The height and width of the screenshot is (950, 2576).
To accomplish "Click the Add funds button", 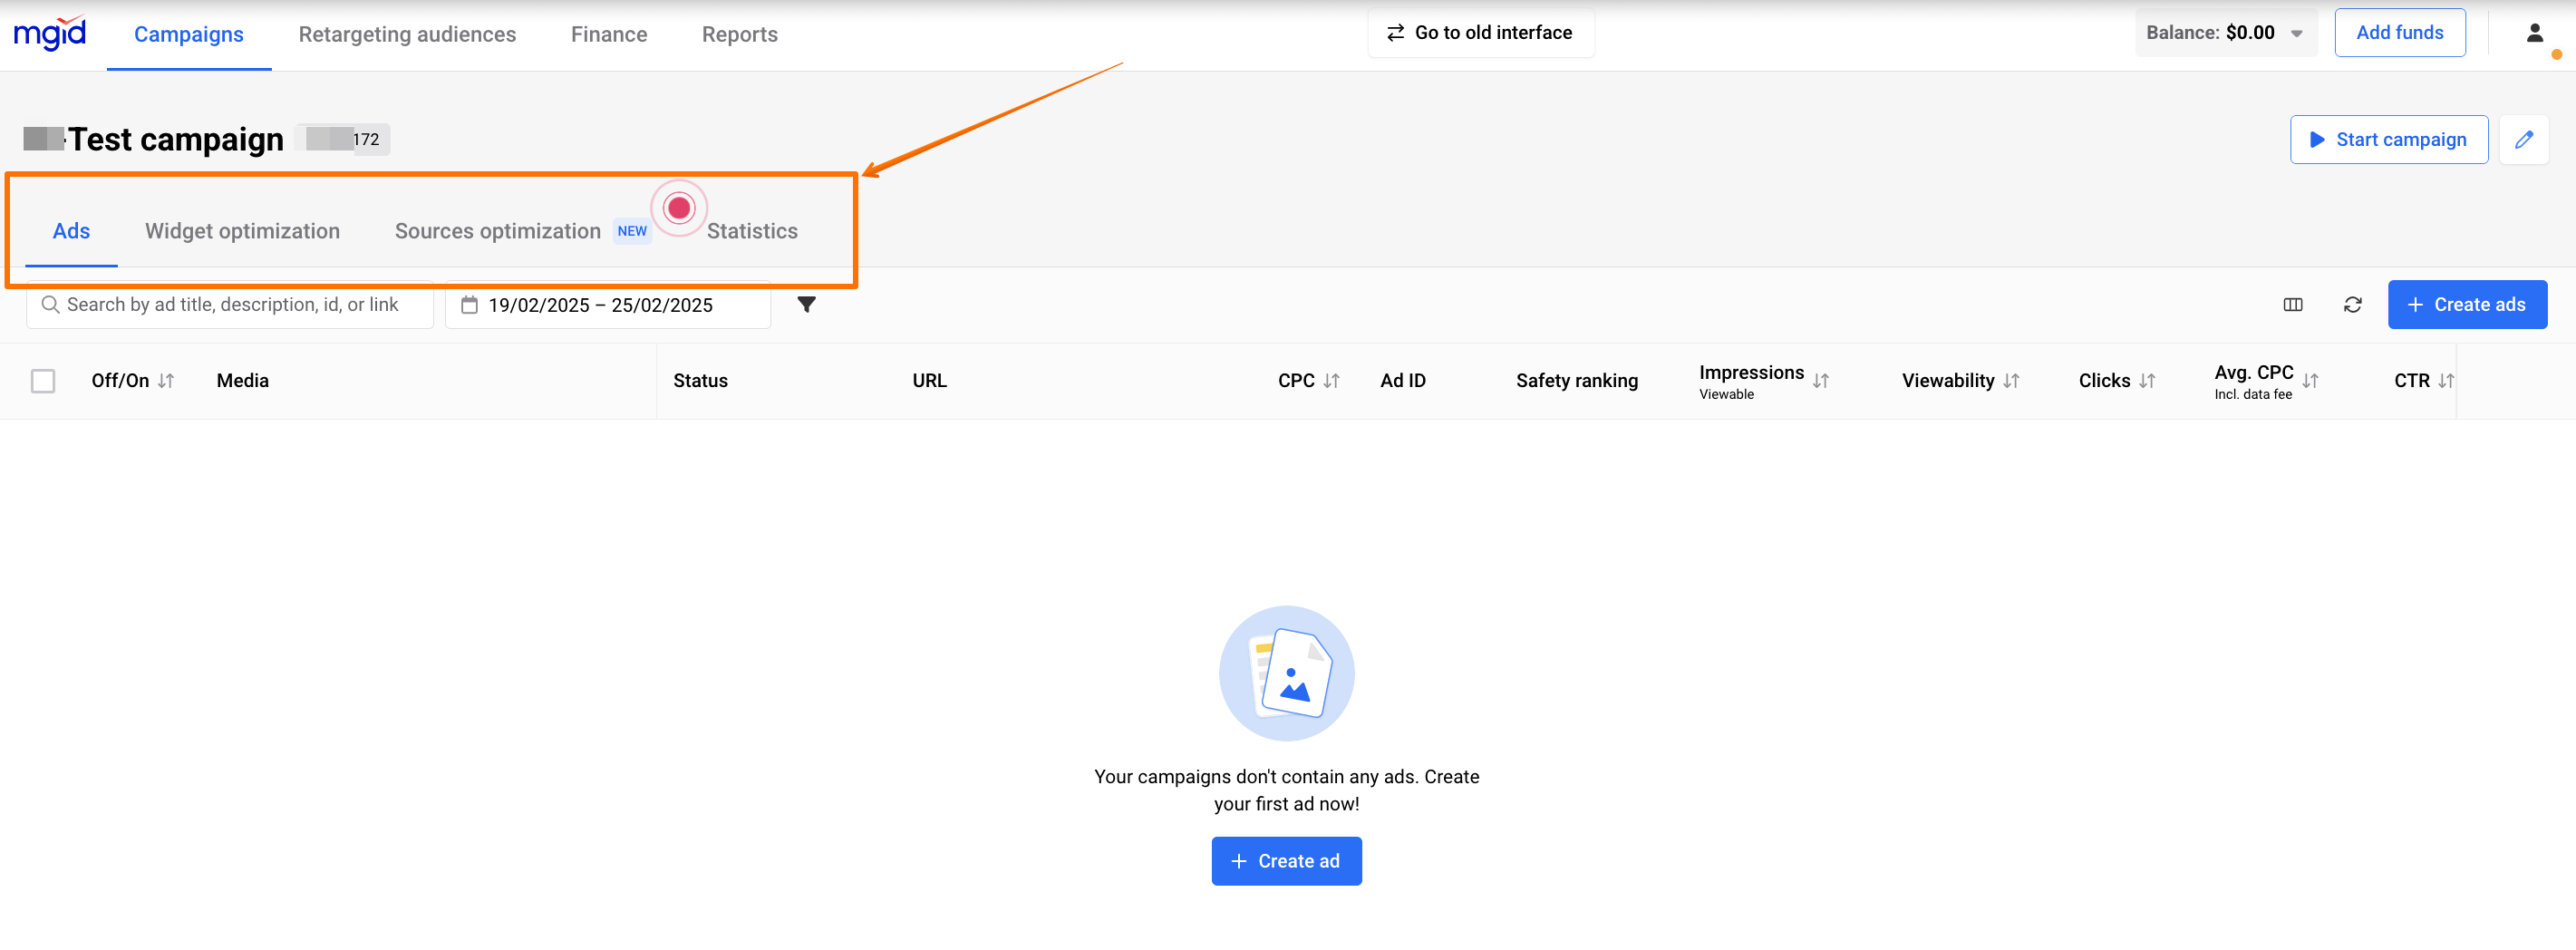I will (2399, 33).
